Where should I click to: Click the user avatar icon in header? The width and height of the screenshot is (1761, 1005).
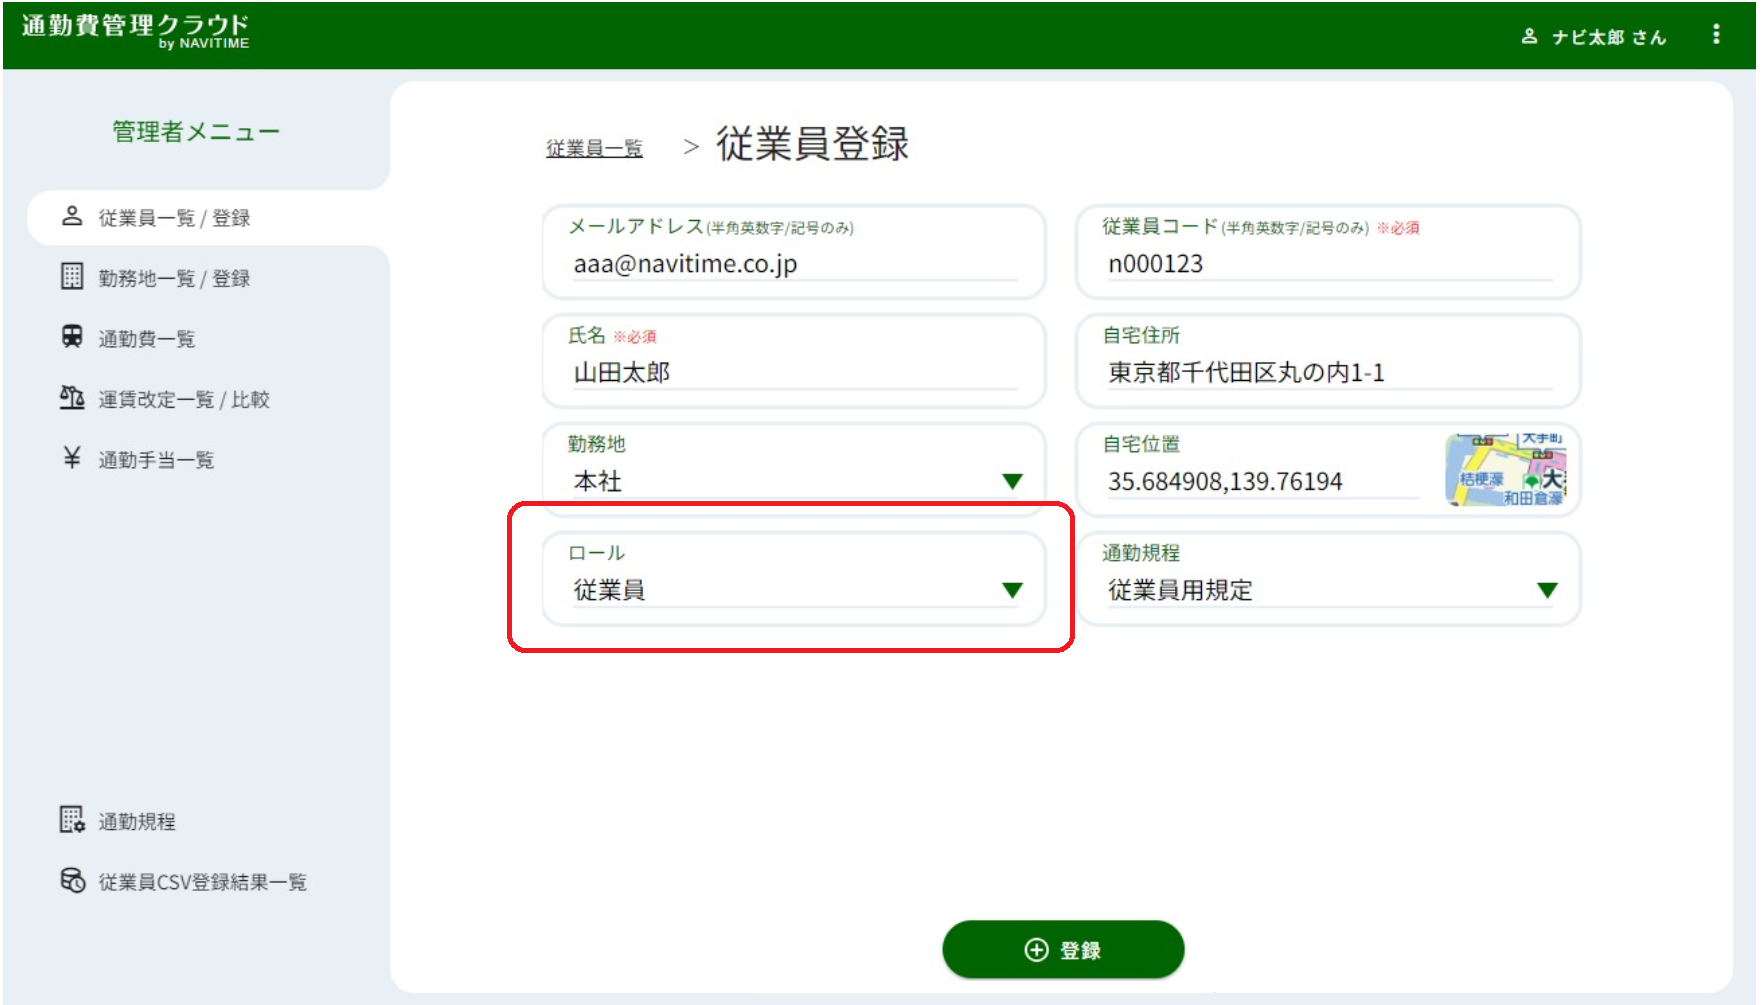[x=1529, y=36]
